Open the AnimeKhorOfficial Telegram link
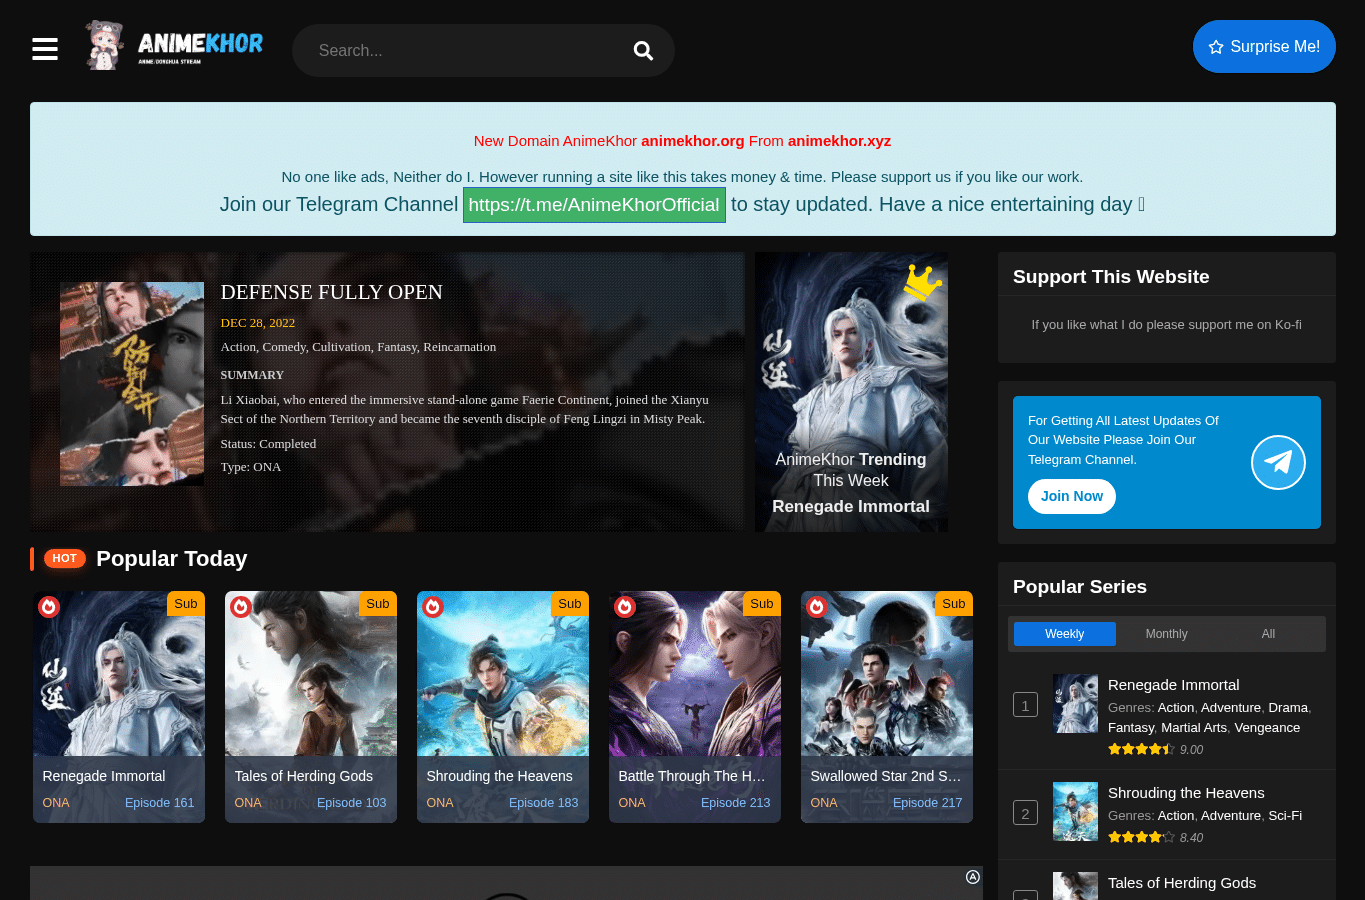This screenshot has width=1365, height=900. [594, 204]
